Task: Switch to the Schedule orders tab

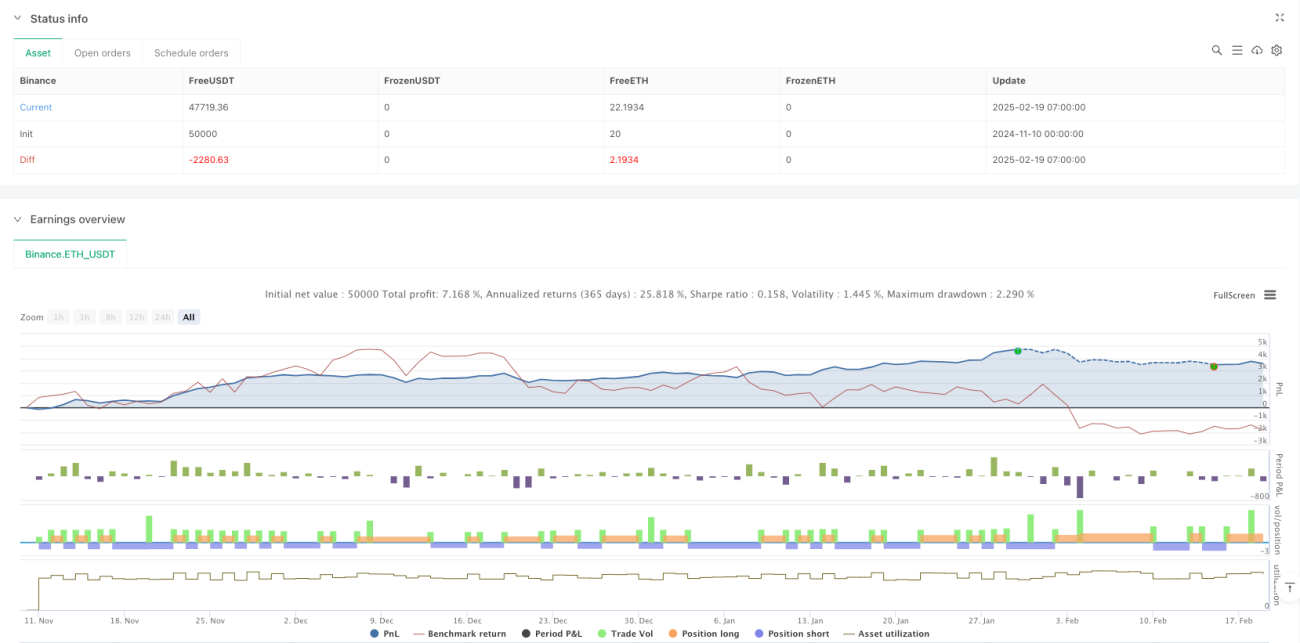Action: [191, 53]
